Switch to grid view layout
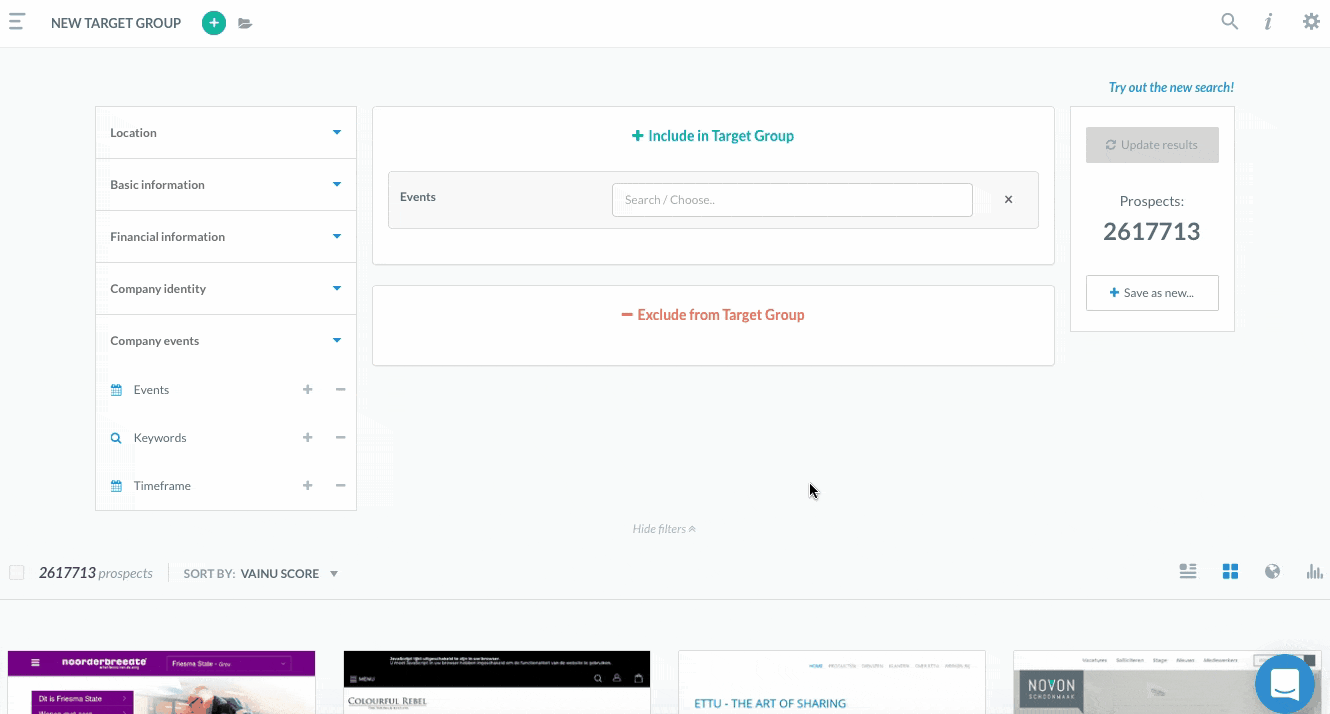Screen dimensions: 1330x714 pos(1230,572)
